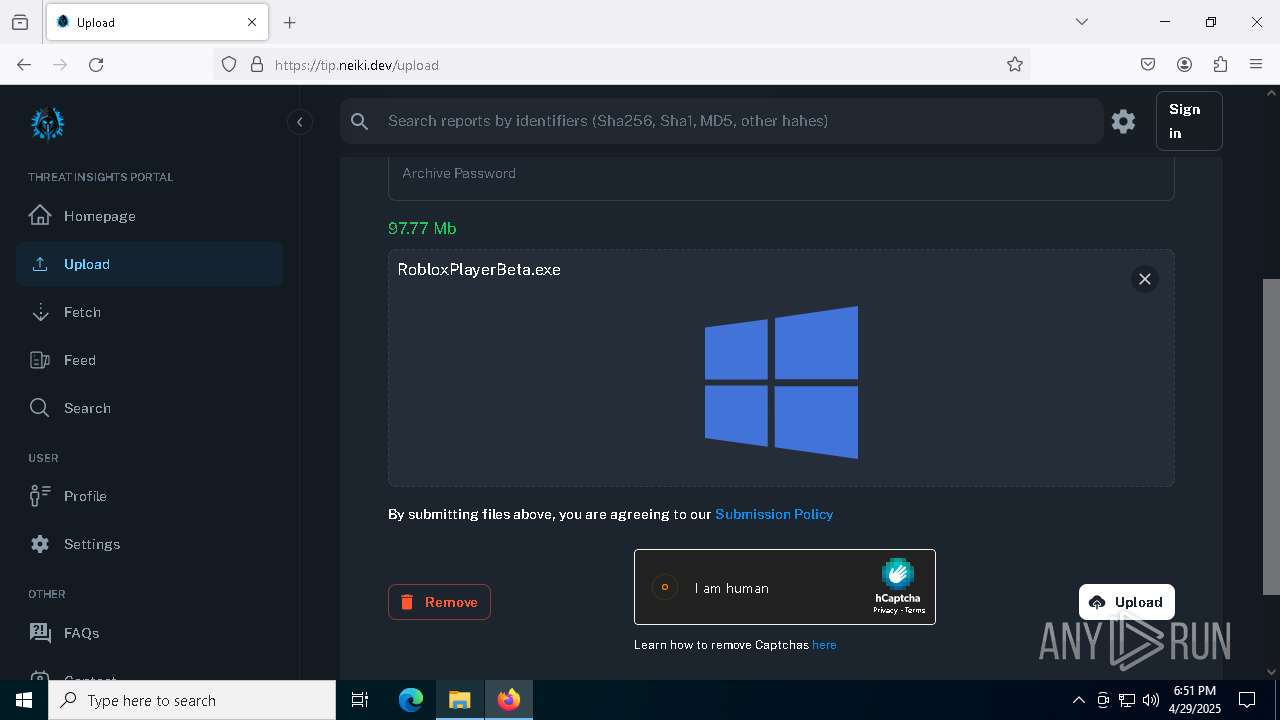
Task: Click the Firefox taskbar icon
Action: (509, 700)
